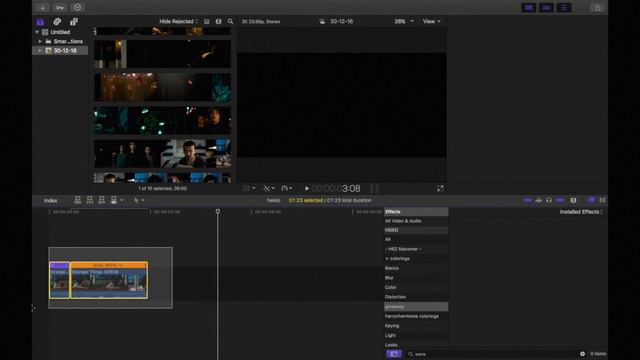Open the 26% viewer zoom dropdown
Viewport: 640px width, 360px height.
404,21
